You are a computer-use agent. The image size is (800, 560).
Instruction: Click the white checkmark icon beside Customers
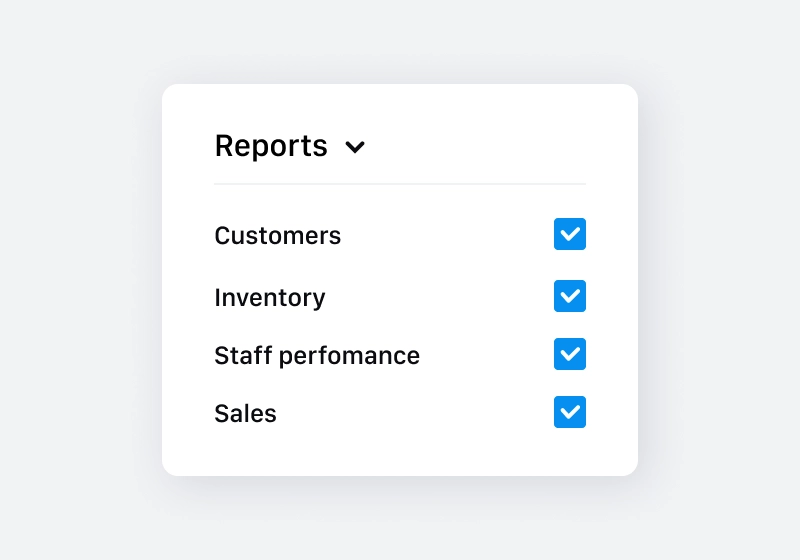tap(570, 234)
